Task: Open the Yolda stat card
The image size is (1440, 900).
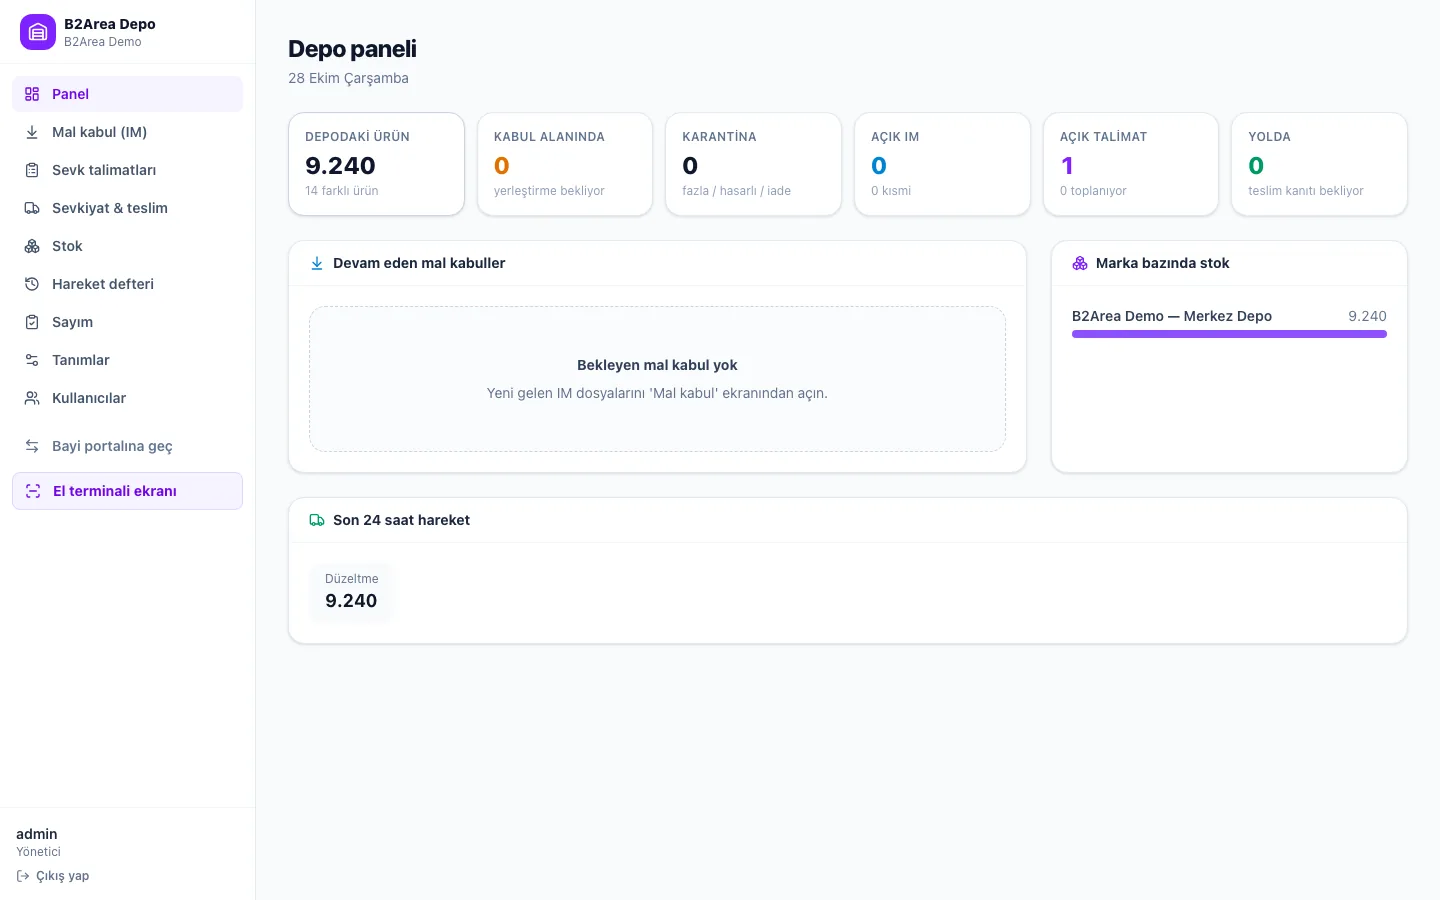Action: point(1319,164)
